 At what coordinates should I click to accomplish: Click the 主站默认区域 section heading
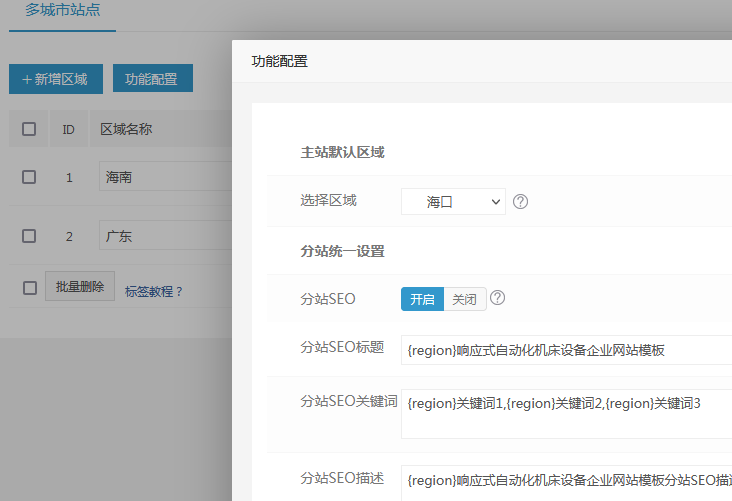pos(342,152)
